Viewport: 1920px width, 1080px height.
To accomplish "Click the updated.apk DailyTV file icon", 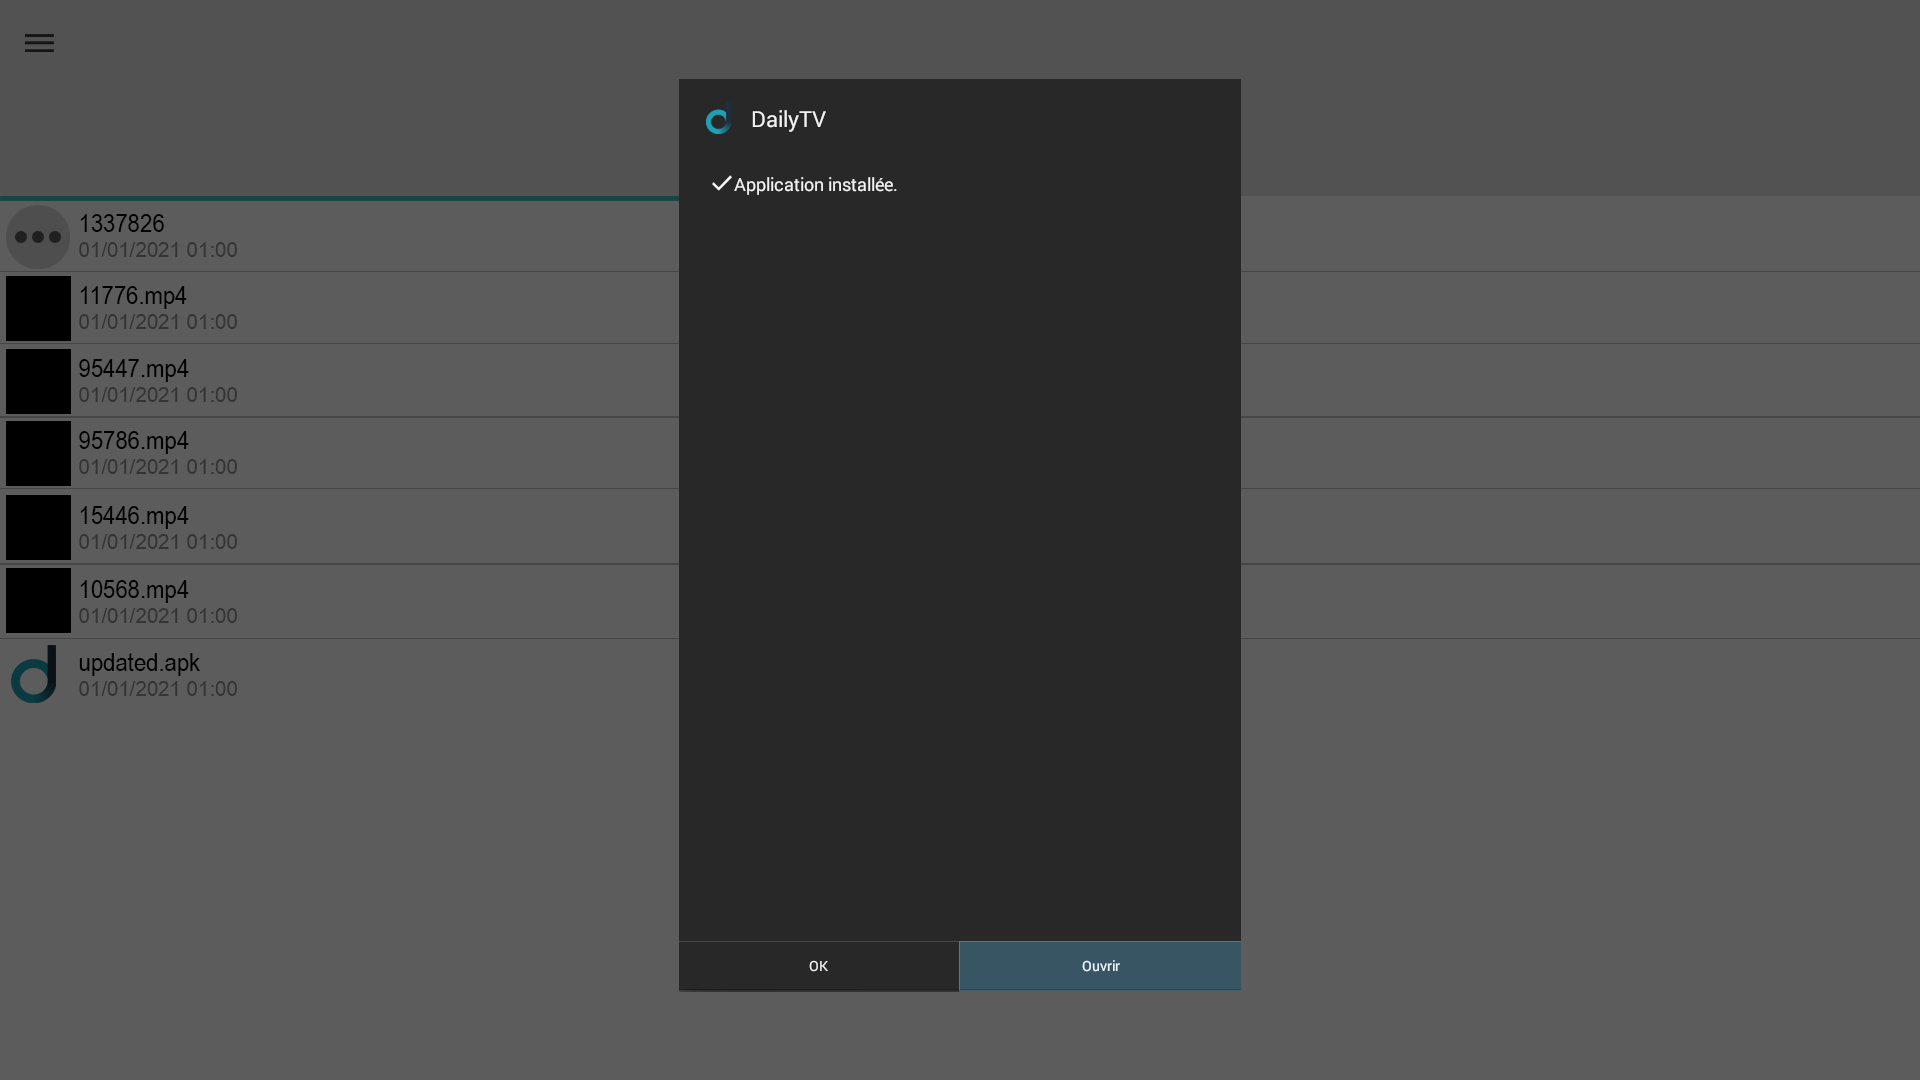I will coord(35,674).
